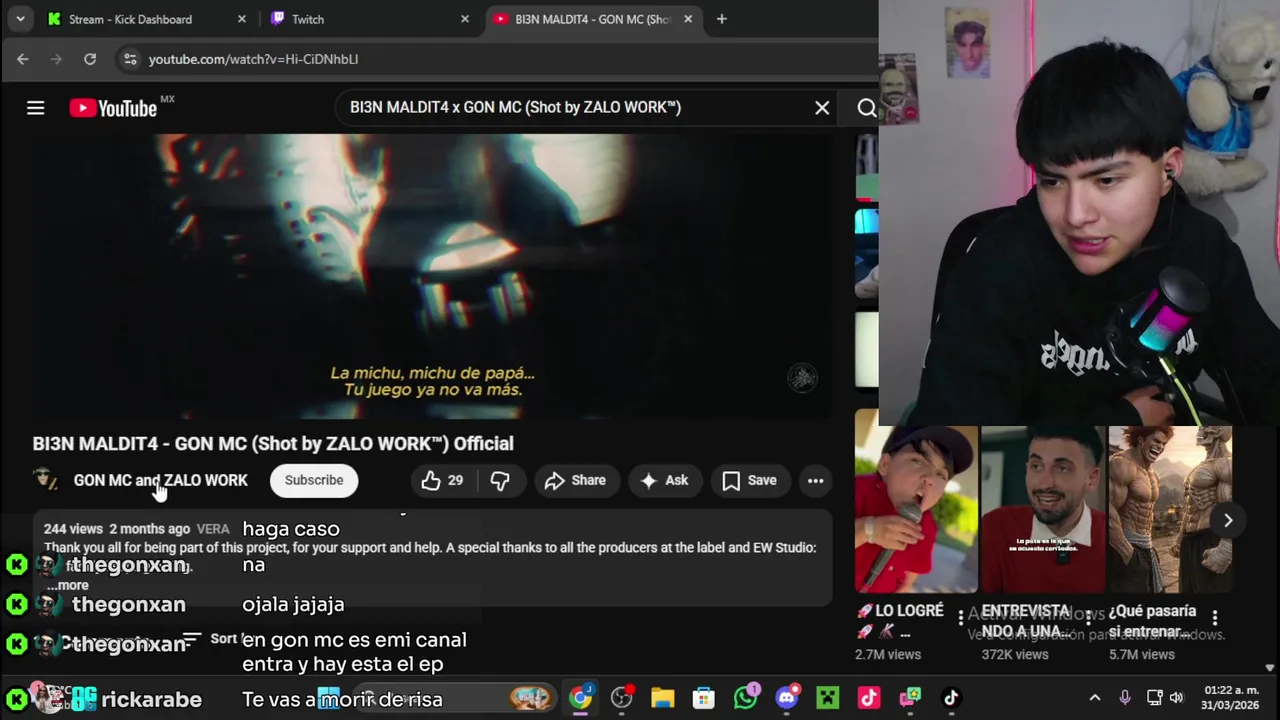Viewport: 1280px width, 720px height.
Task: Open File Explorer from the taskbar
Action: [x=662, y=698]
